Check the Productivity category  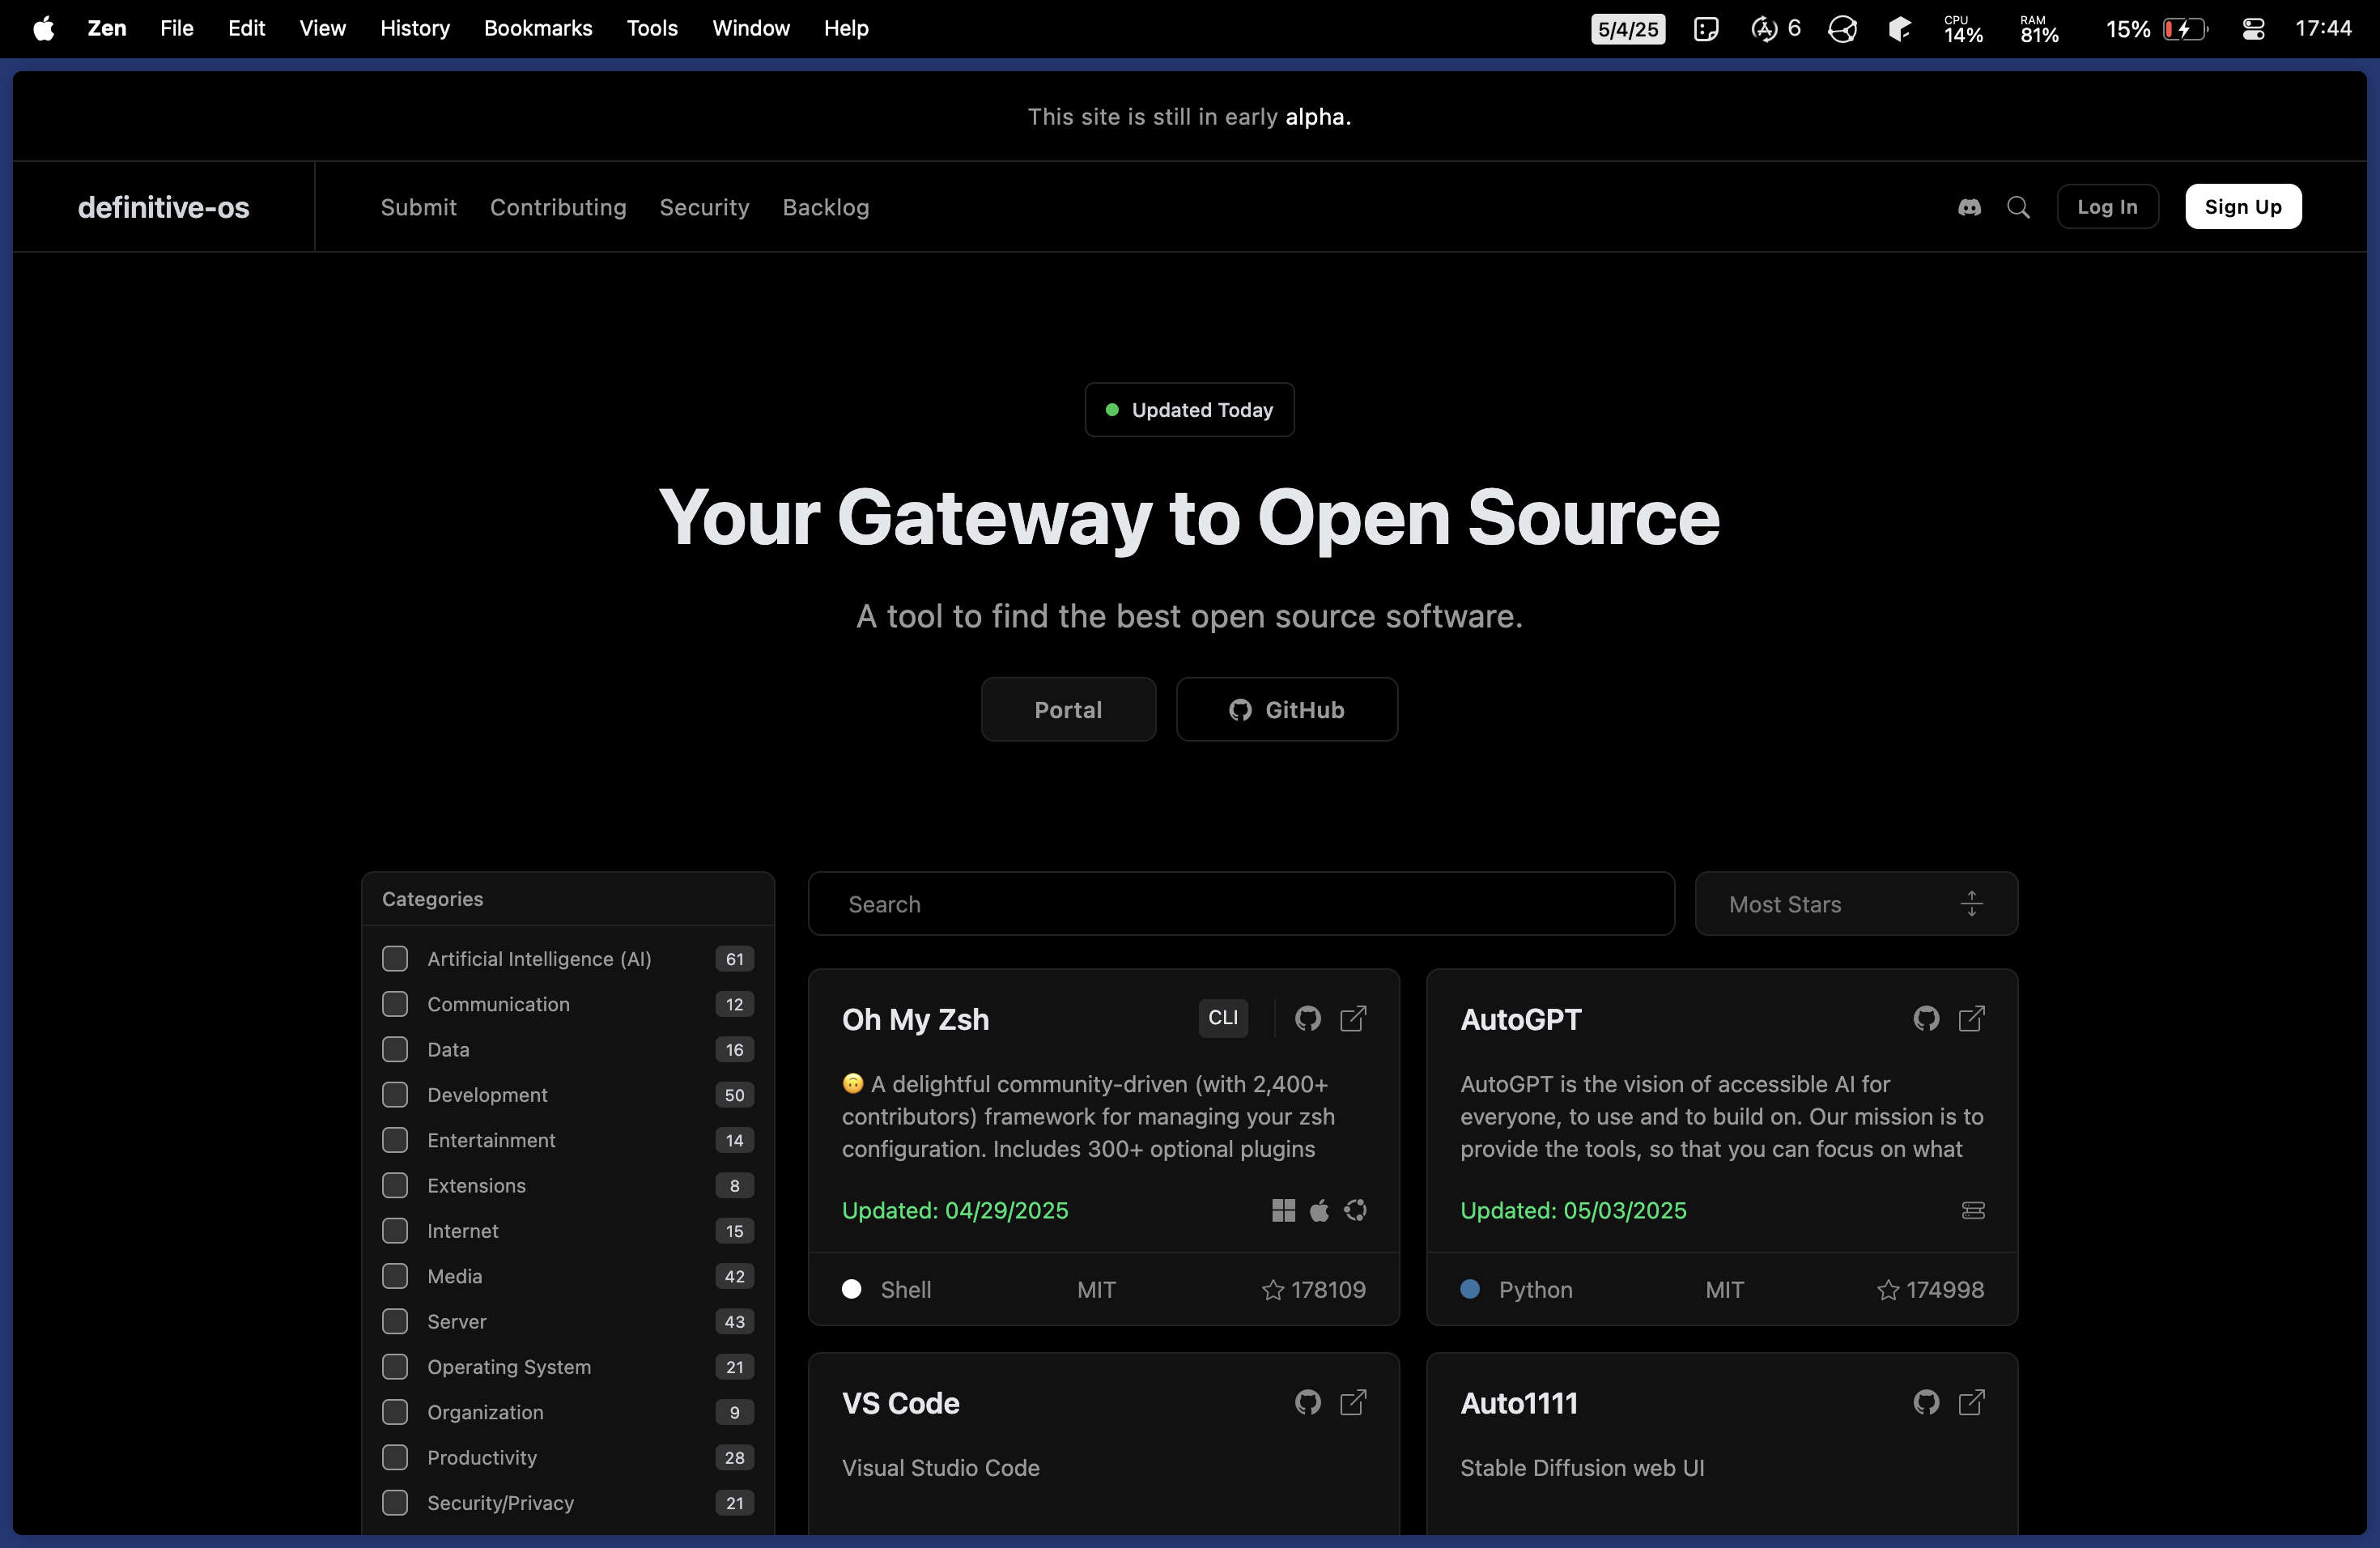point(395,1456)
